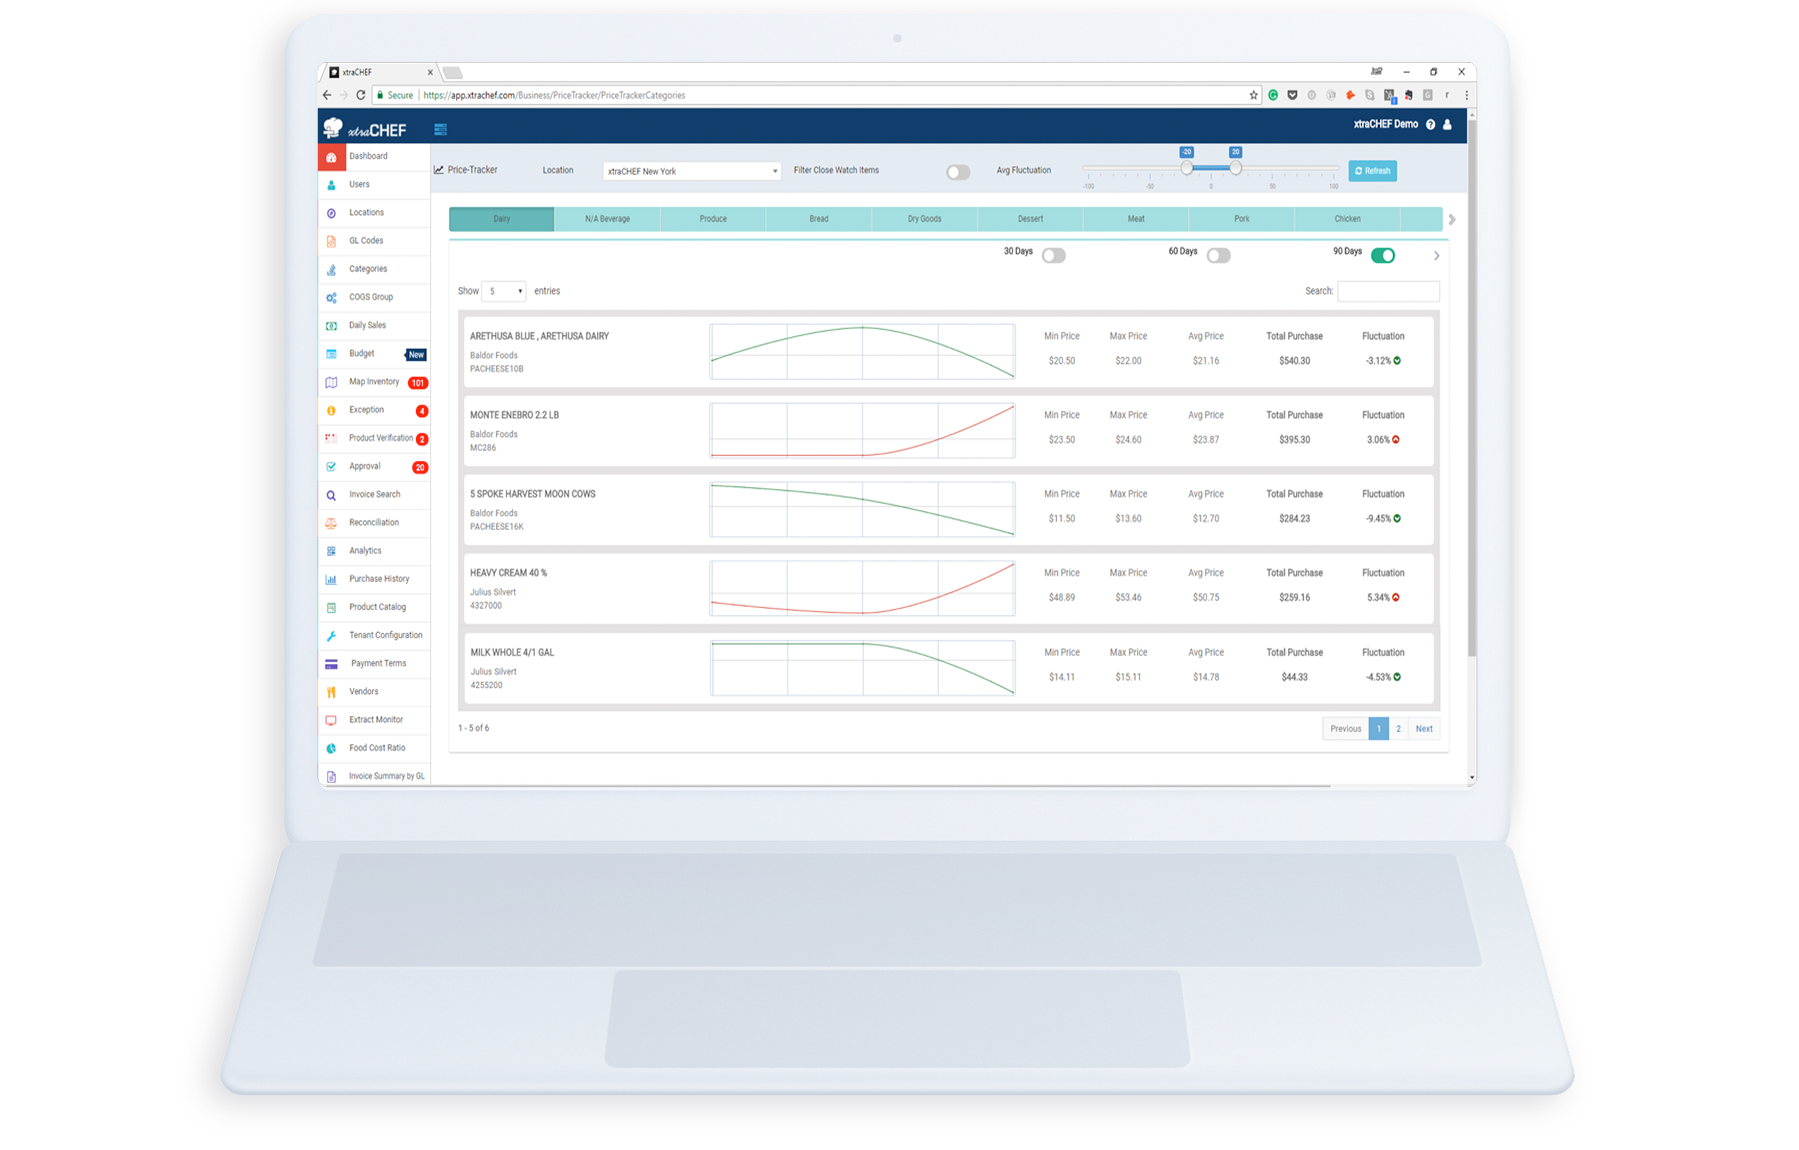
Task: Switch to the Produce tab
Action: (x=713, y=219)
